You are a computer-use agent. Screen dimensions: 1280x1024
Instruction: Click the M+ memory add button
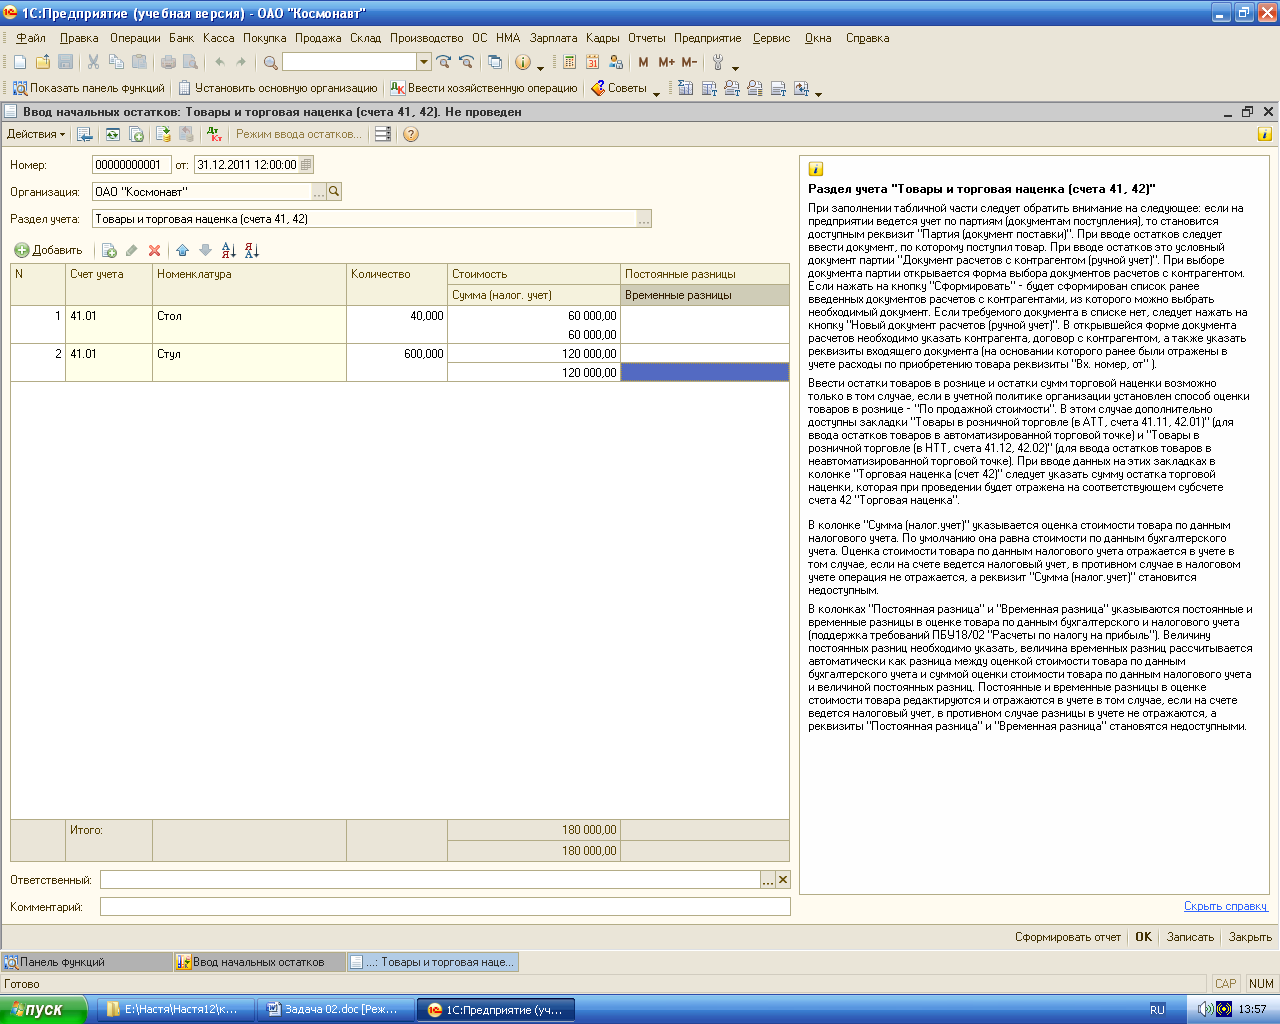666,62
